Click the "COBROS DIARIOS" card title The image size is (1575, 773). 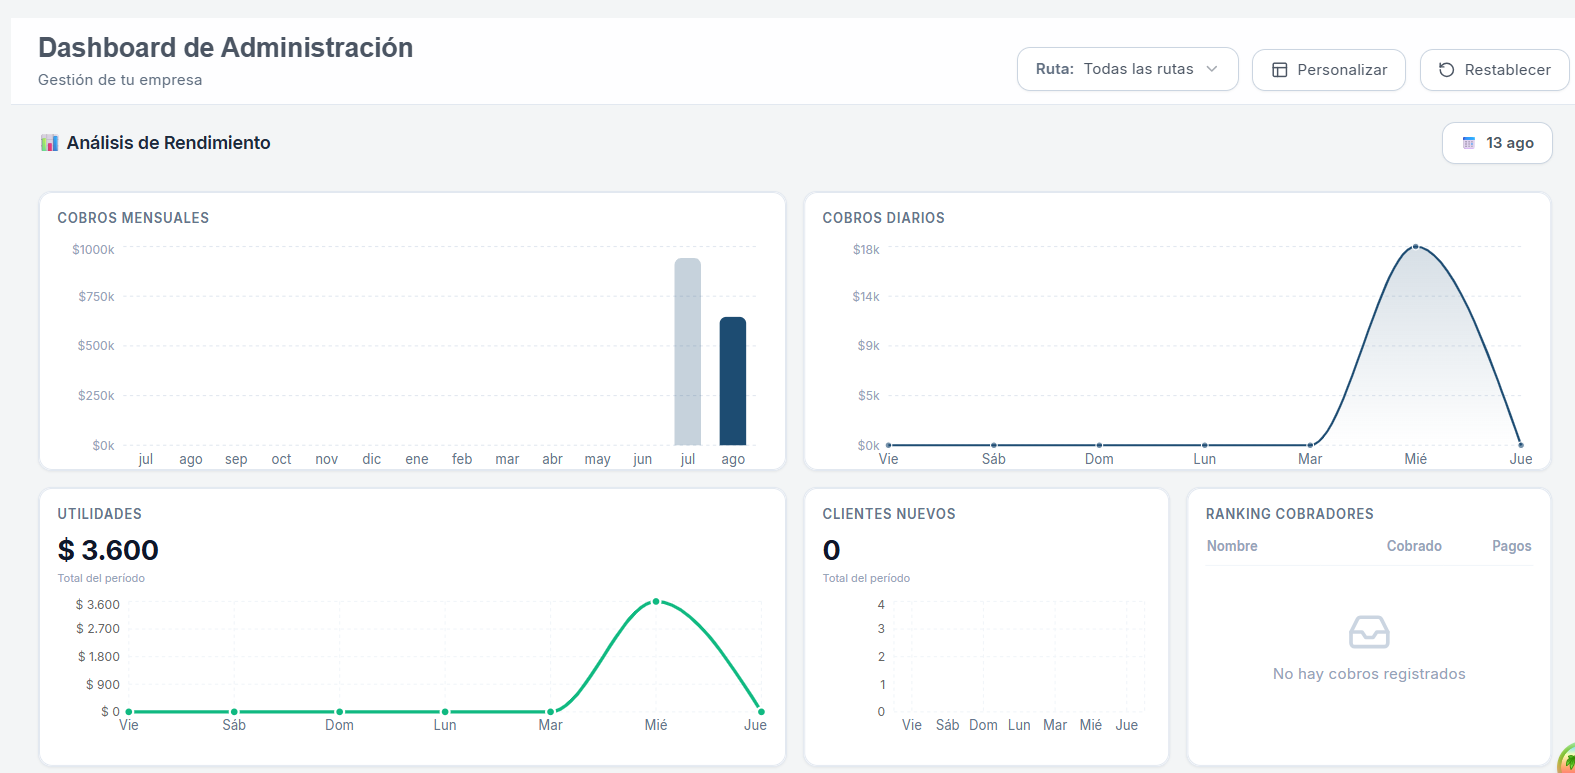[883, 218]
